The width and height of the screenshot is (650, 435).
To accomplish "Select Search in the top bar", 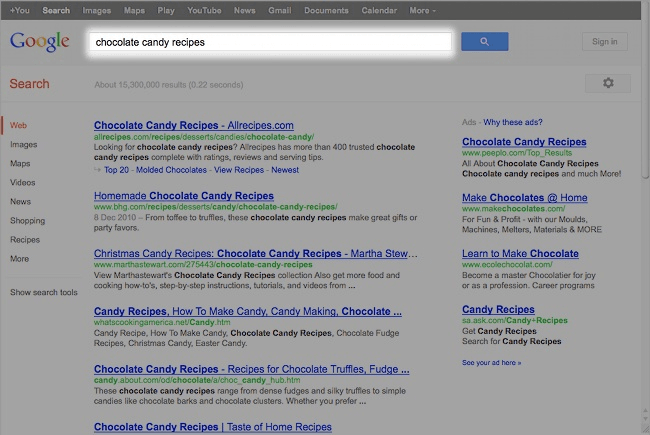I will [56, 10].
